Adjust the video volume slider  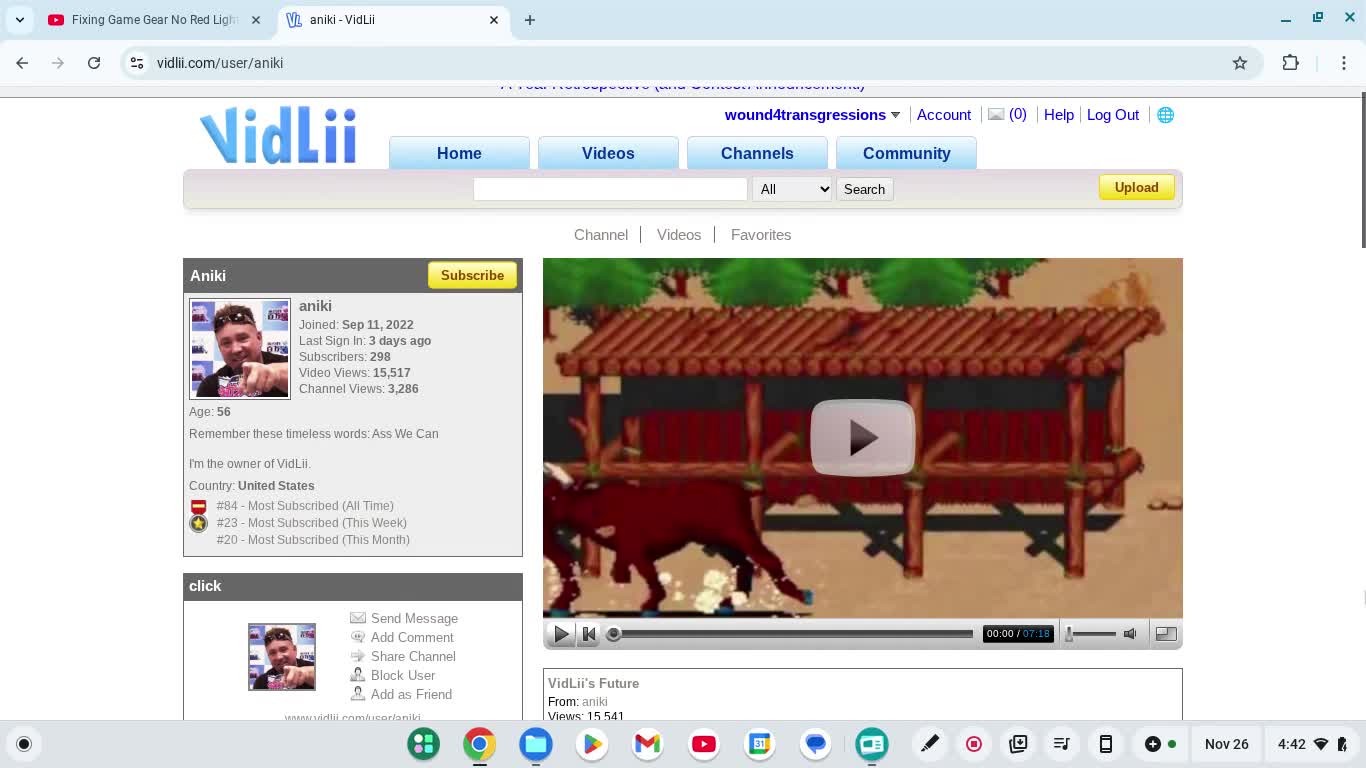coord(1090,633)
